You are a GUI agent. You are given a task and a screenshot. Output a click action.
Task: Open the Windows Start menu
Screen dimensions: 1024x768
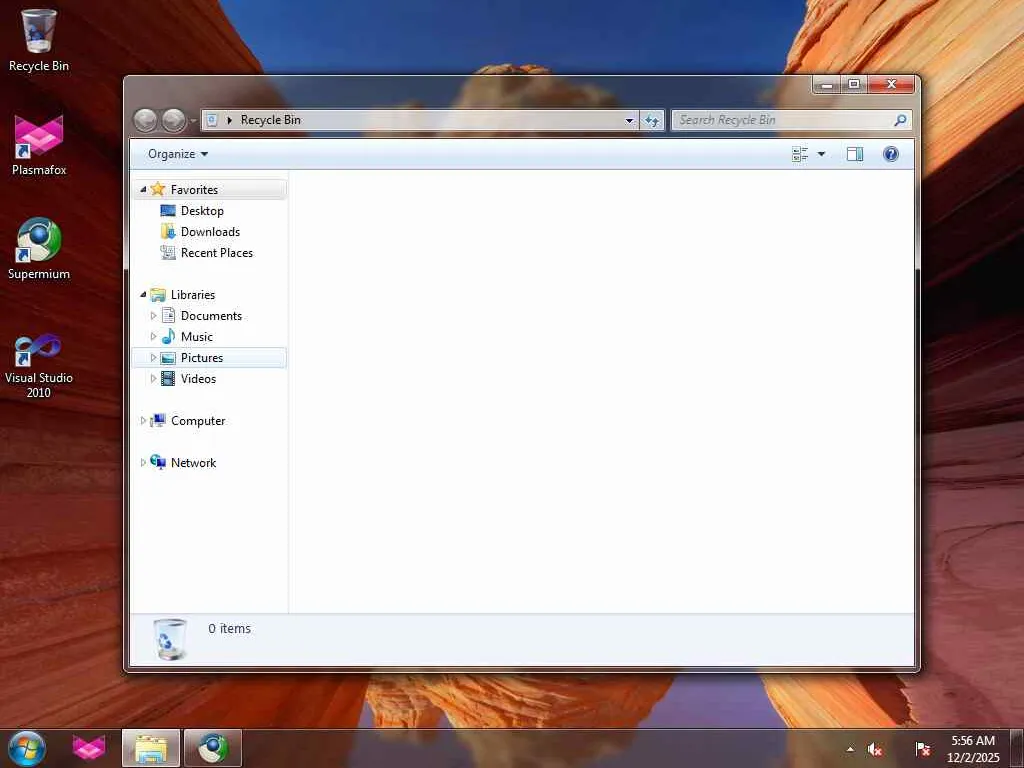[x=27, y=748]
